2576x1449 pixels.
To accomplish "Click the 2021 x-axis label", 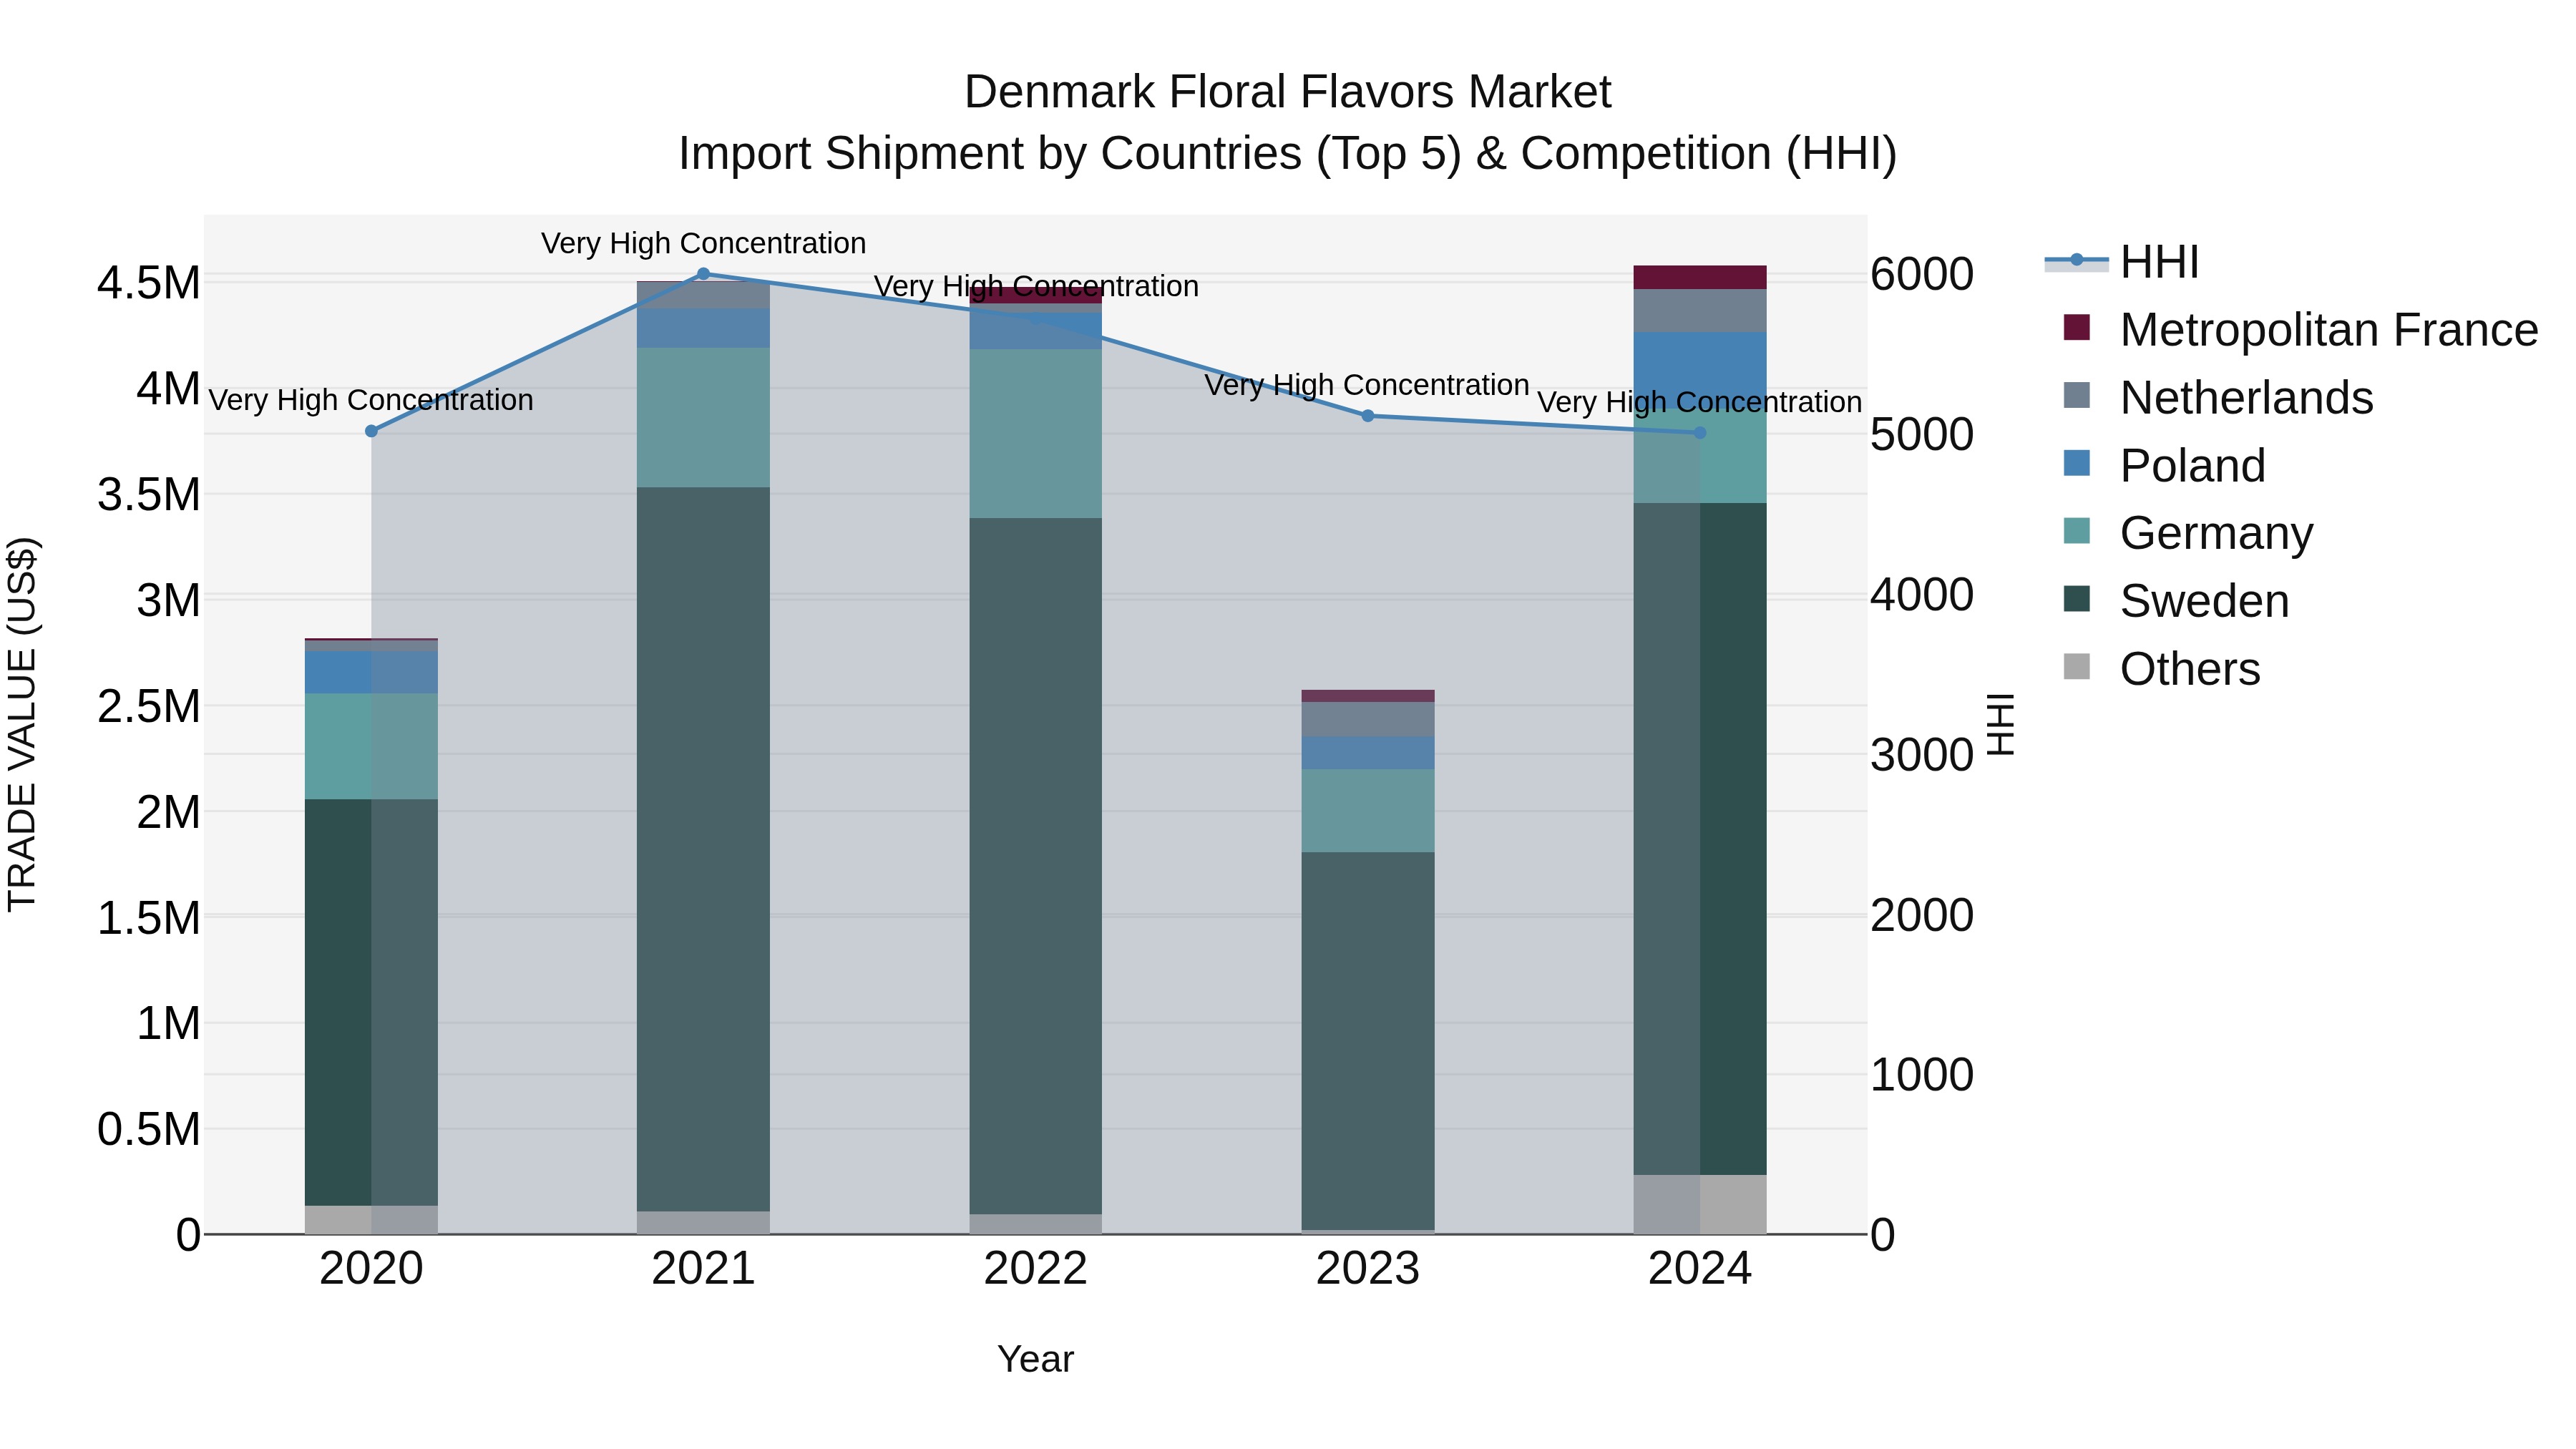I will coord(703,1269).
